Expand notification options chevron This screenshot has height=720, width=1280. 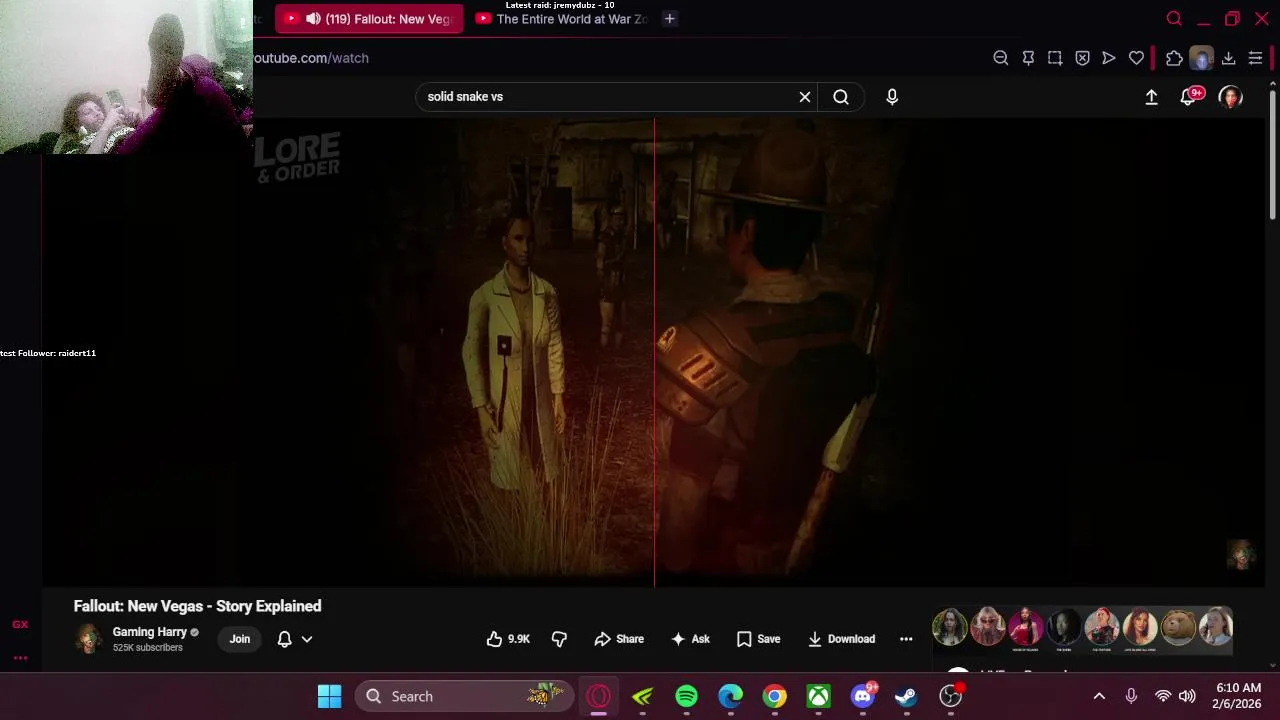[307, 639]
